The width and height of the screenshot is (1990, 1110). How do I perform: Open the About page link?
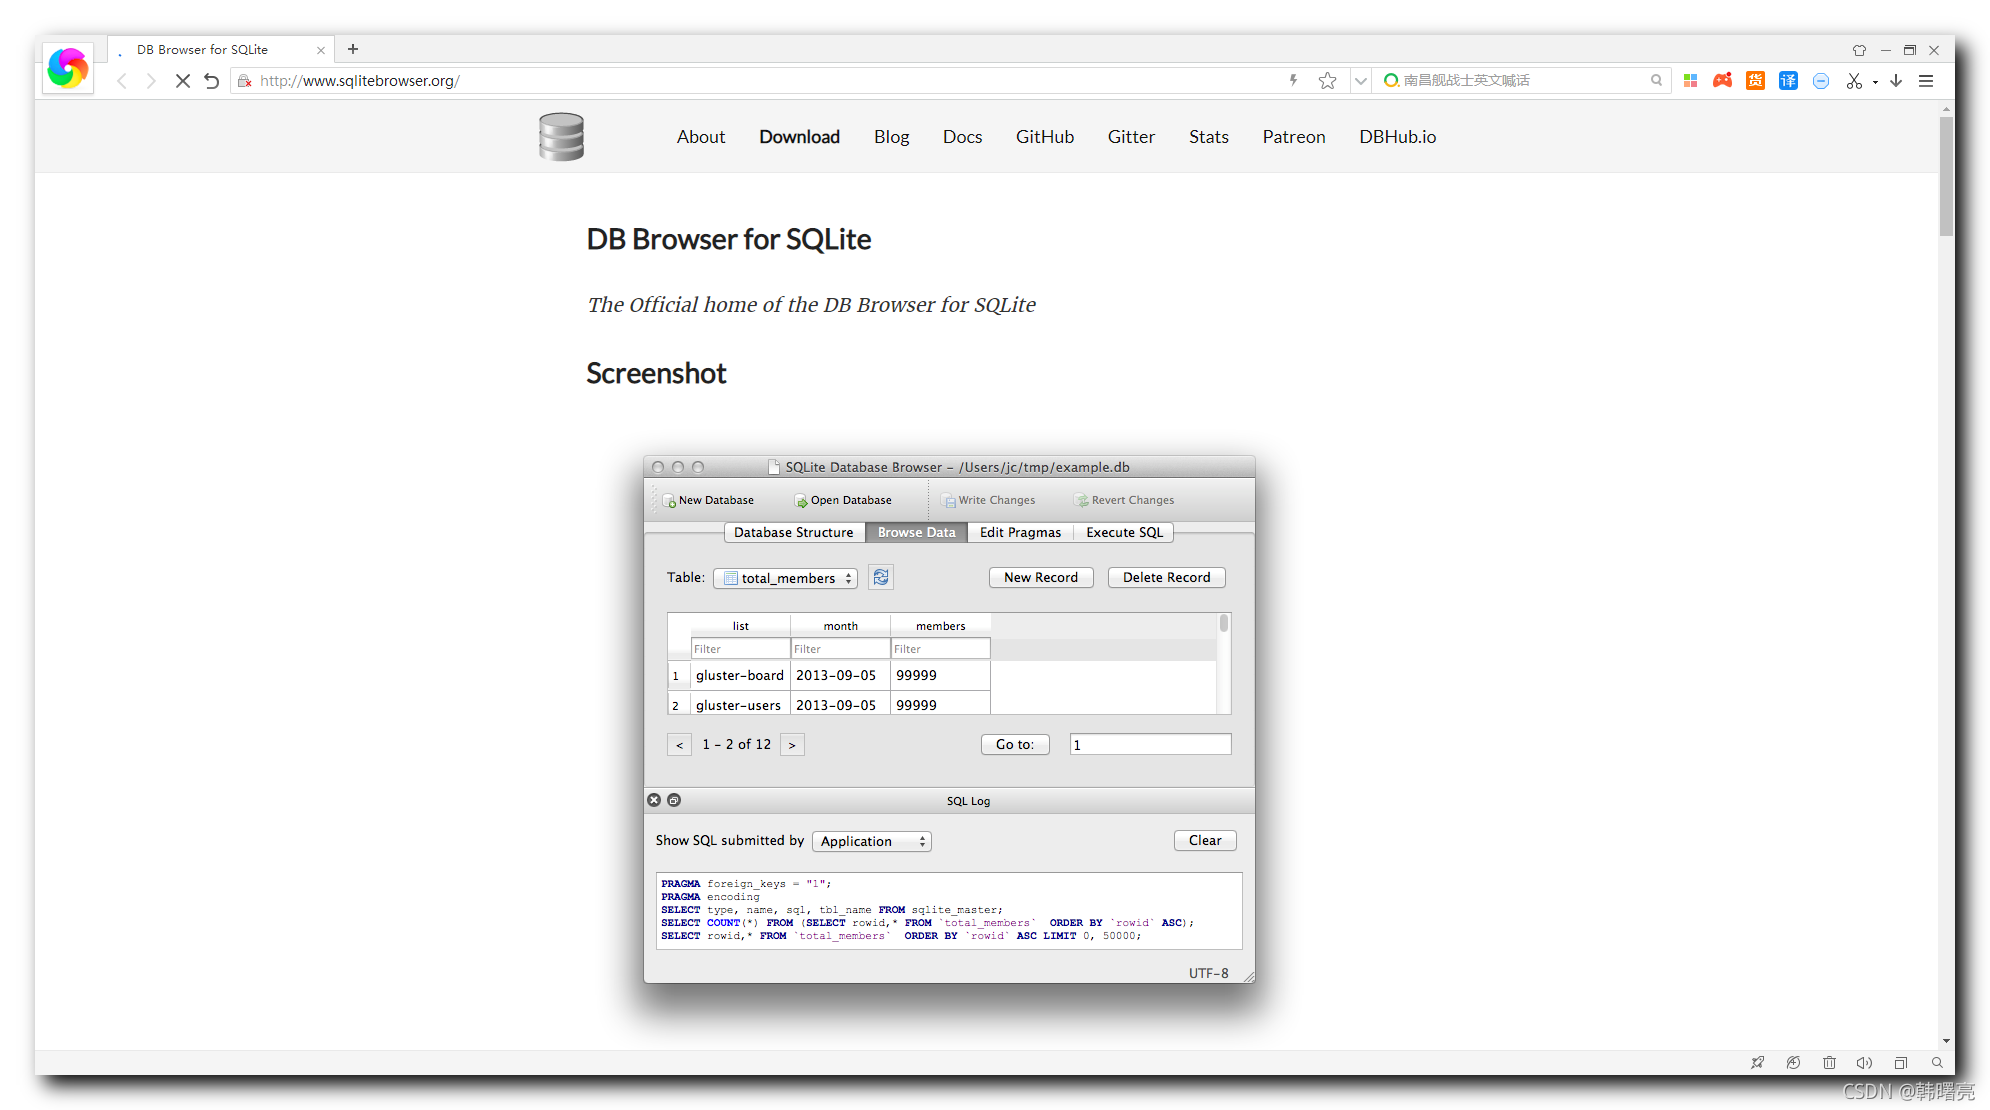(x=701, y=137)
